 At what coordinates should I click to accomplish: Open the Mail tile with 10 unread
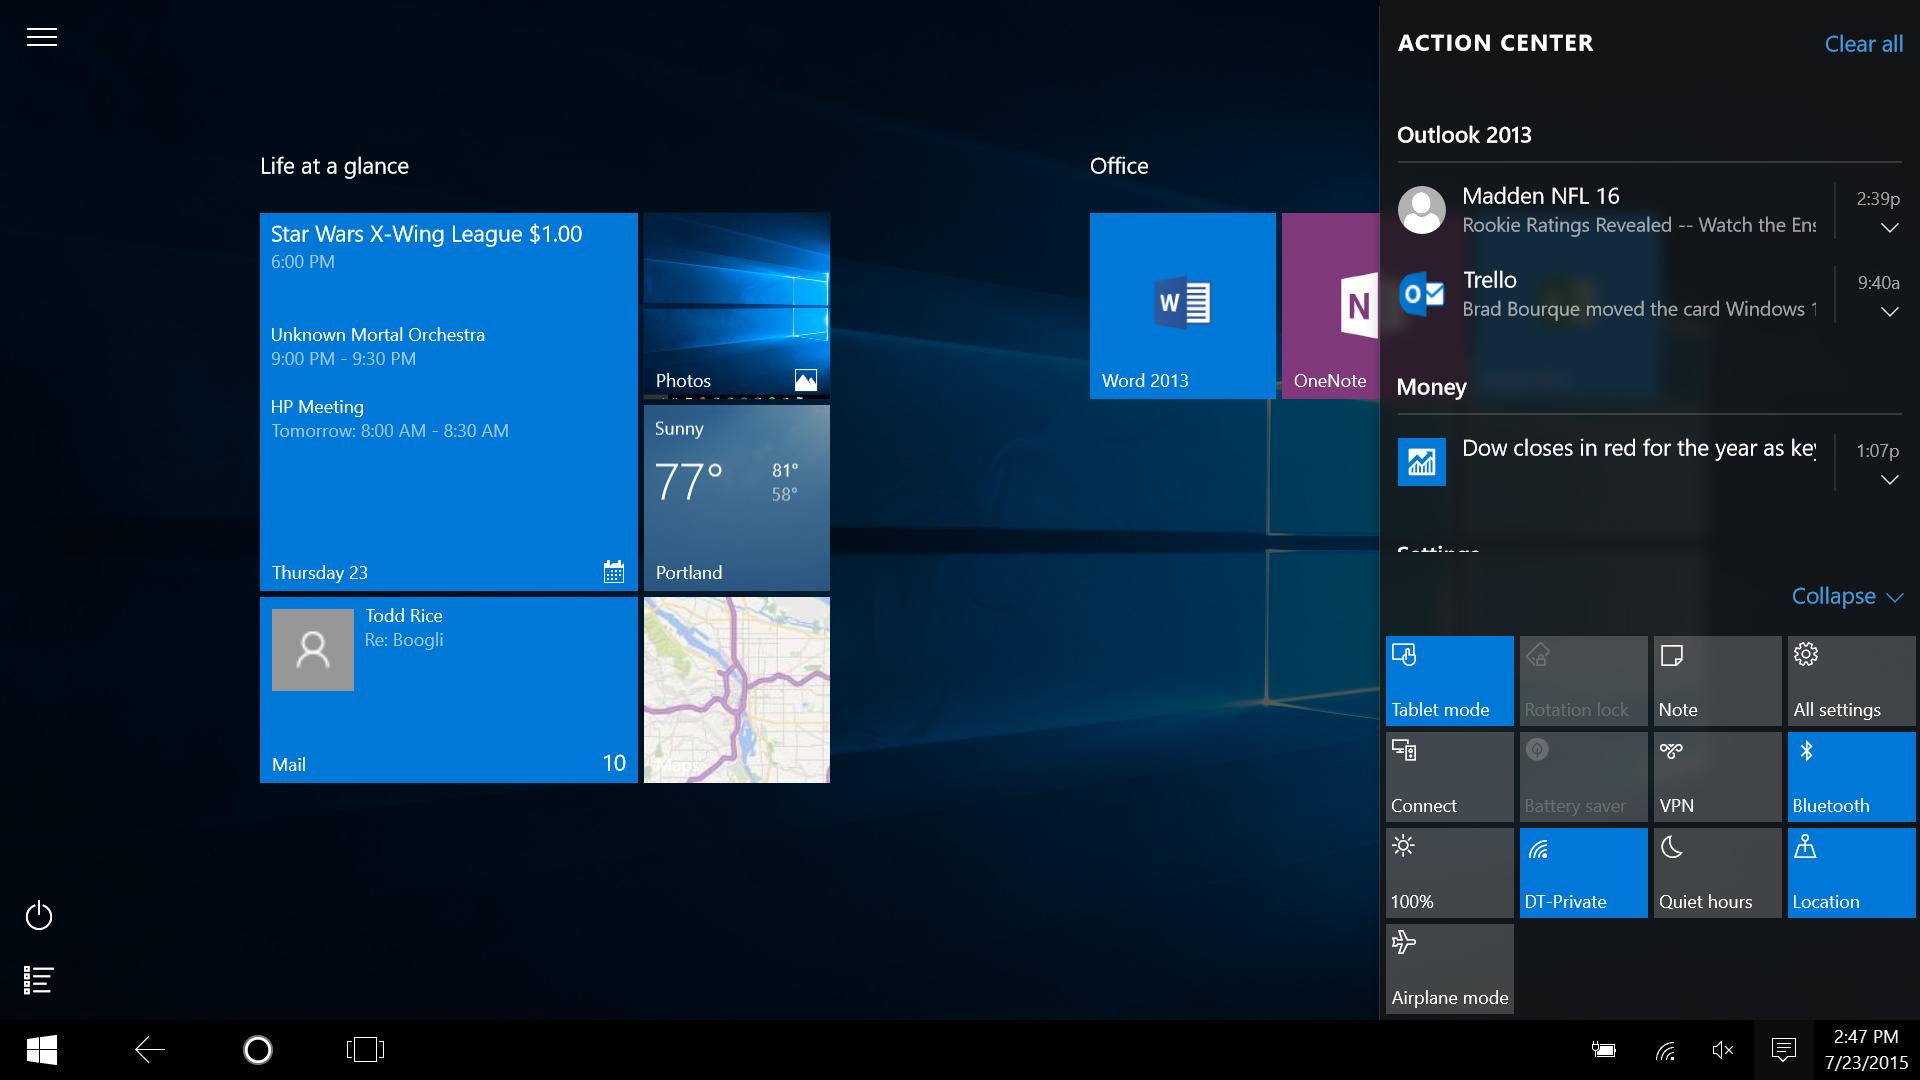[x=449, y=690]
